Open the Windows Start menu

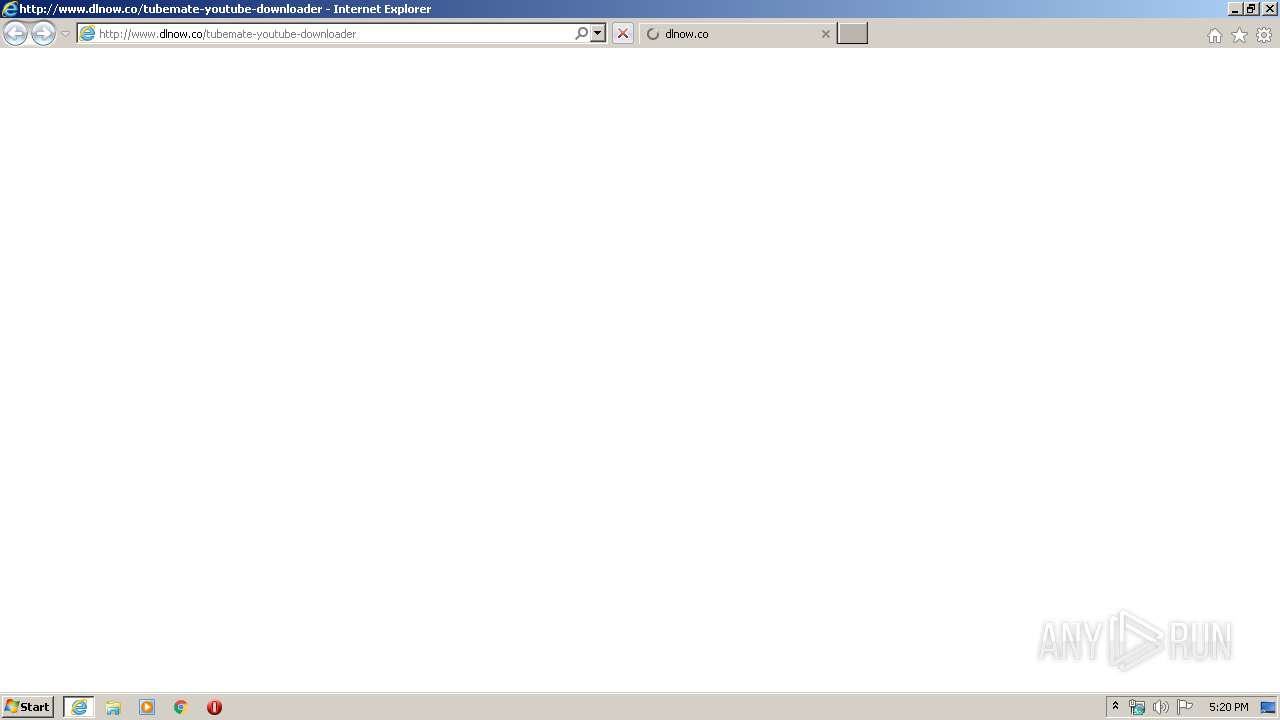27,707
